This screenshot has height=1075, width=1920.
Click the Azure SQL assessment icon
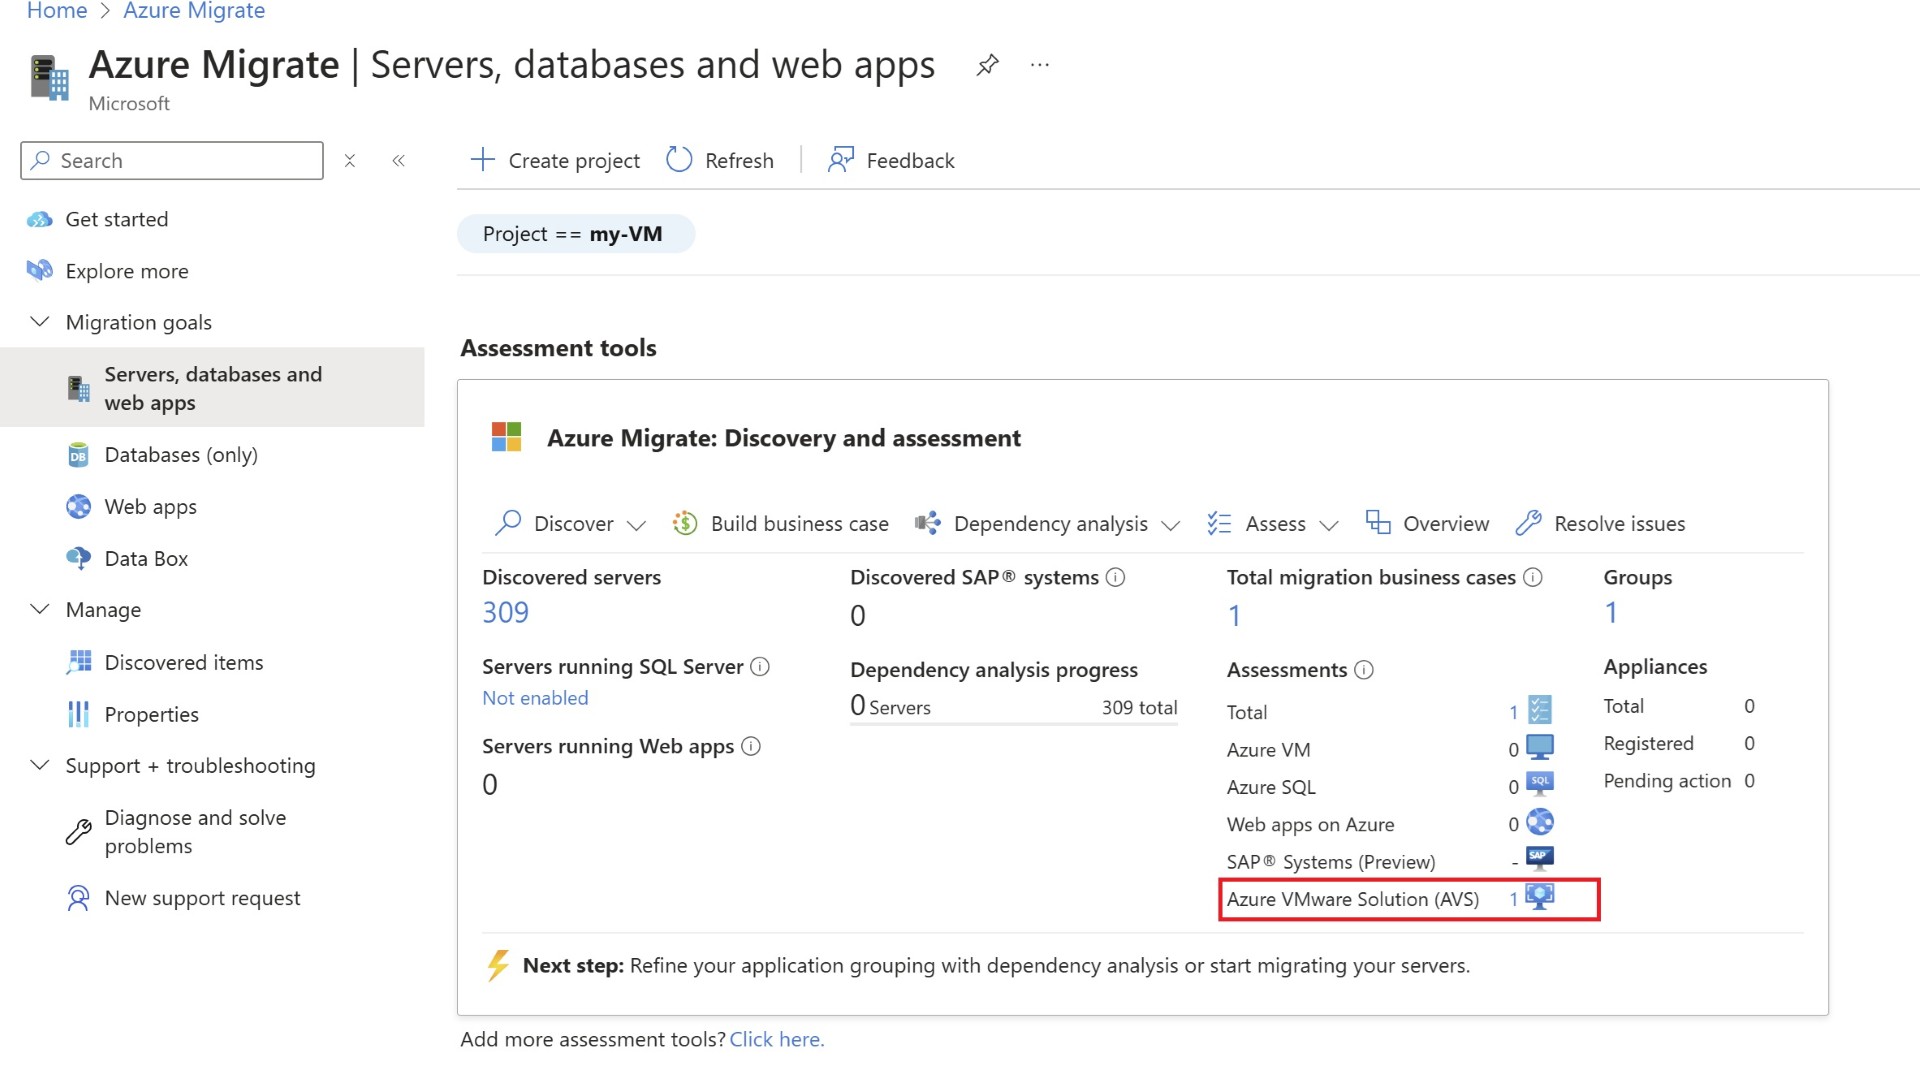click(x=1540, y=784)
